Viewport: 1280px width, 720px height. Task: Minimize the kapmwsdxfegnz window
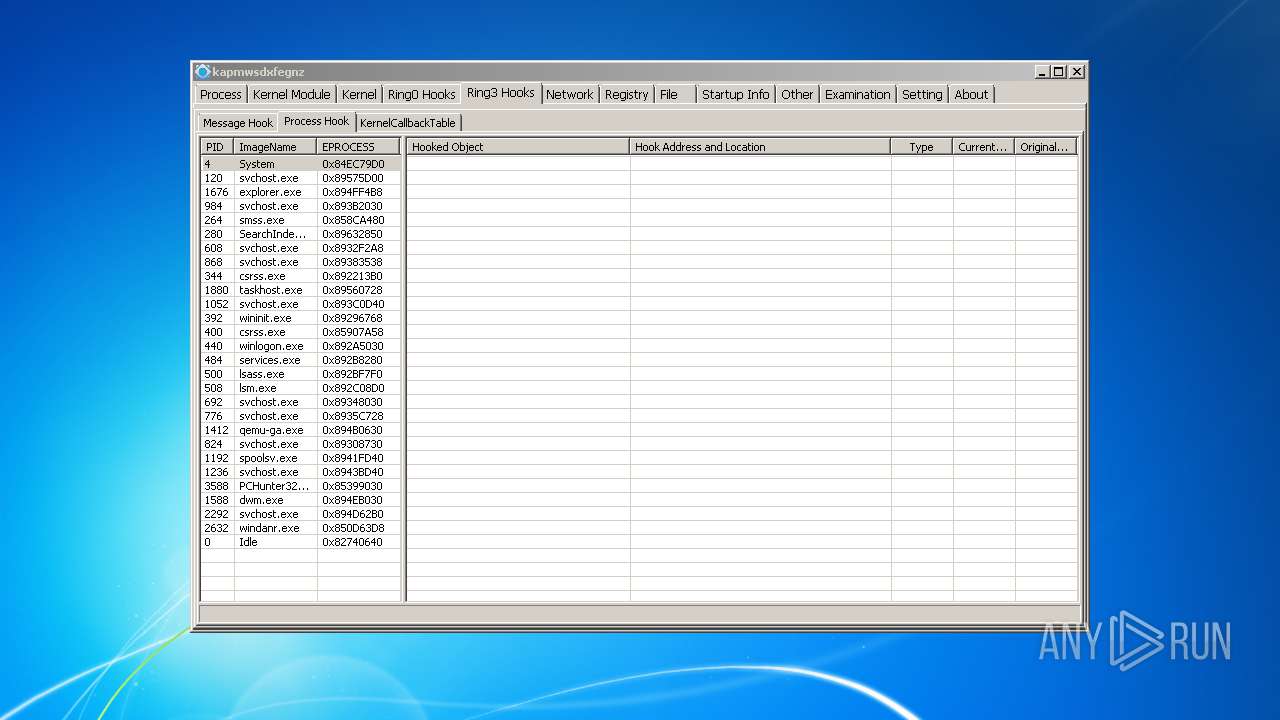pos(1042,72)
